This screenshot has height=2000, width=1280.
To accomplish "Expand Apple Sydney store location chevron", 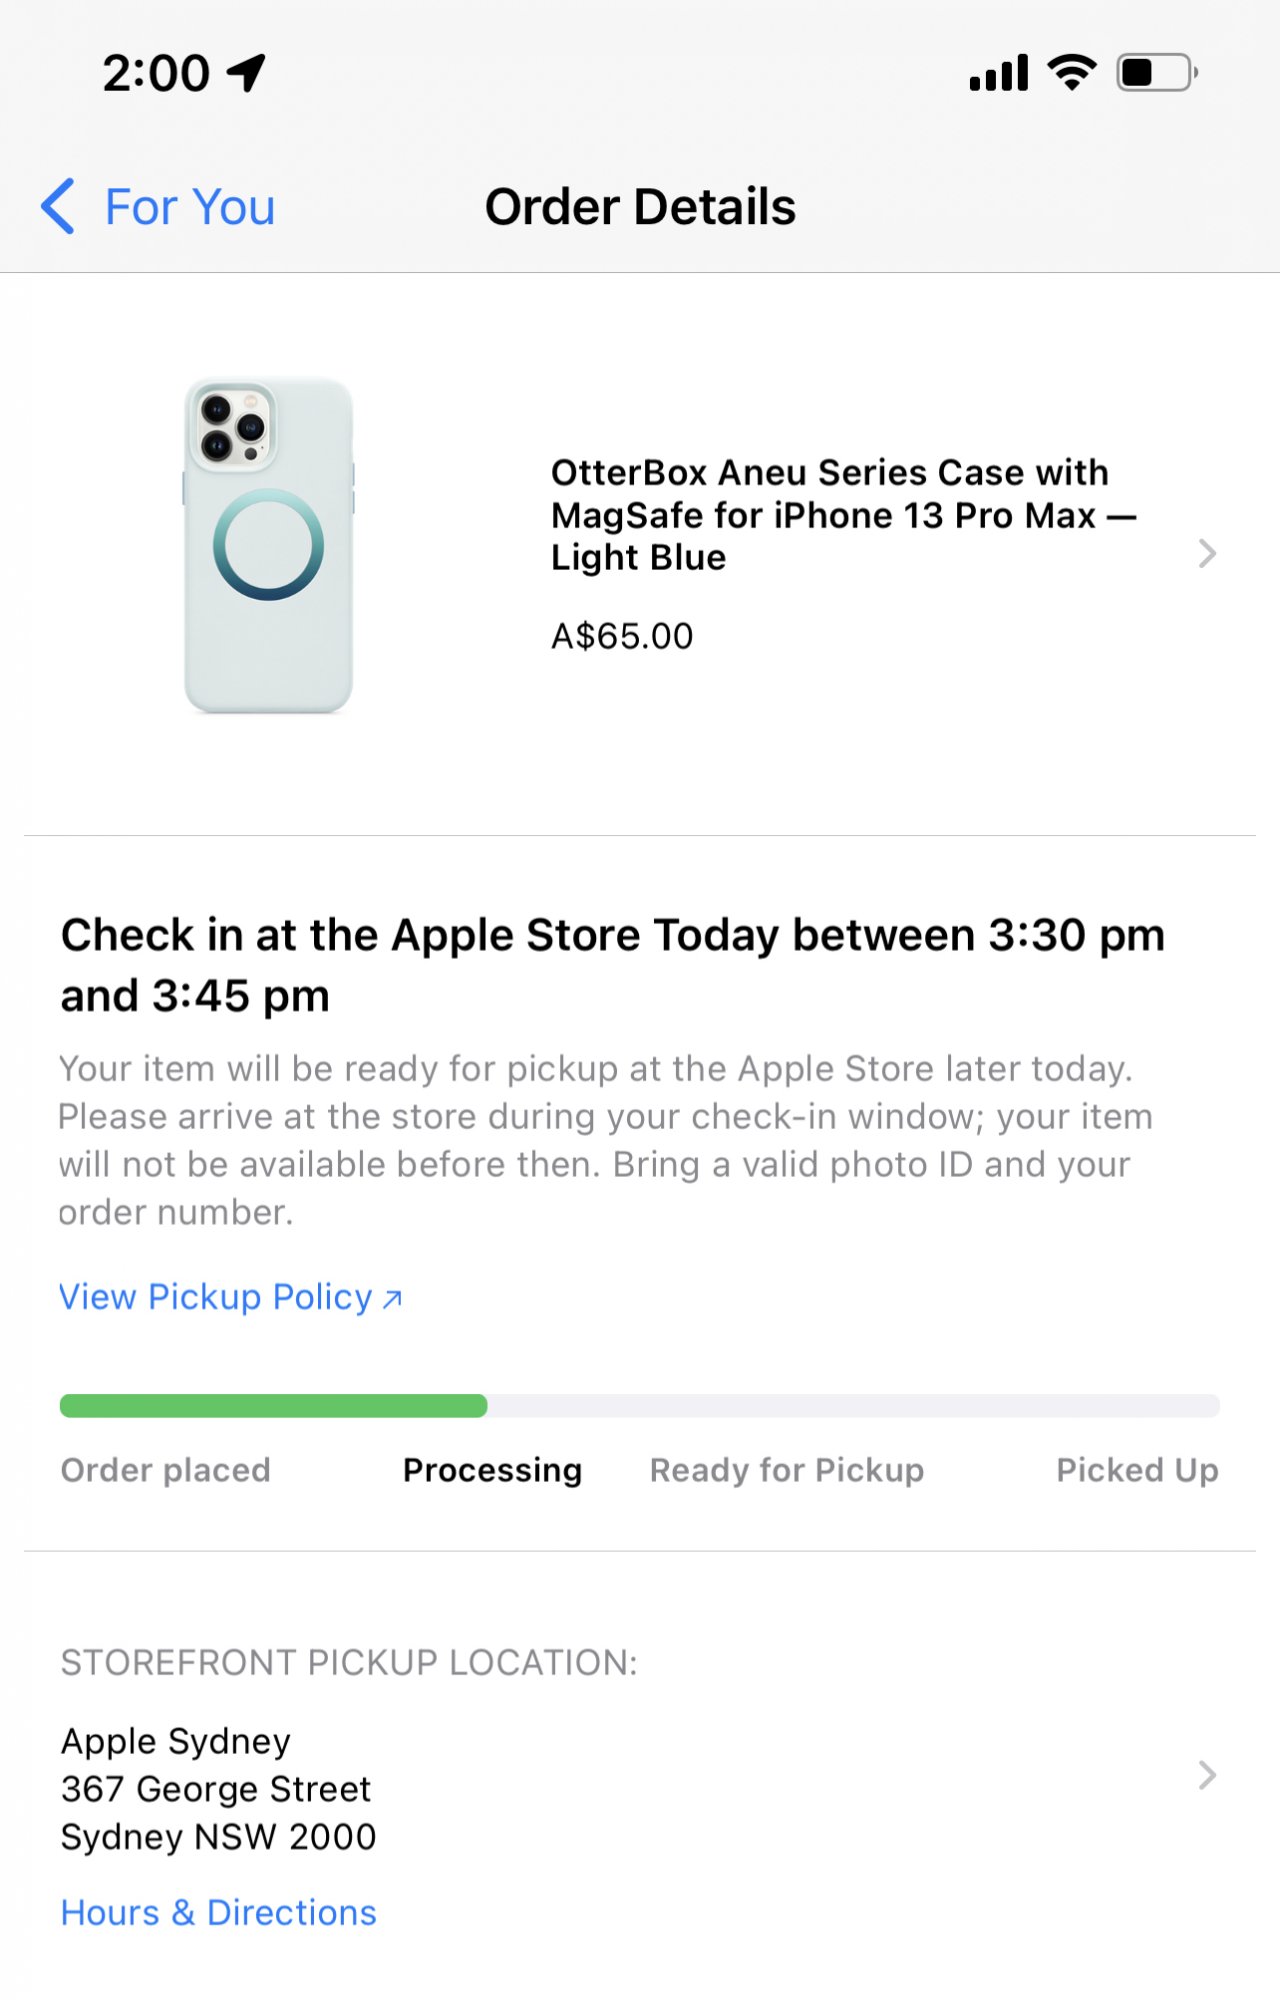I will [1207, 1775].
